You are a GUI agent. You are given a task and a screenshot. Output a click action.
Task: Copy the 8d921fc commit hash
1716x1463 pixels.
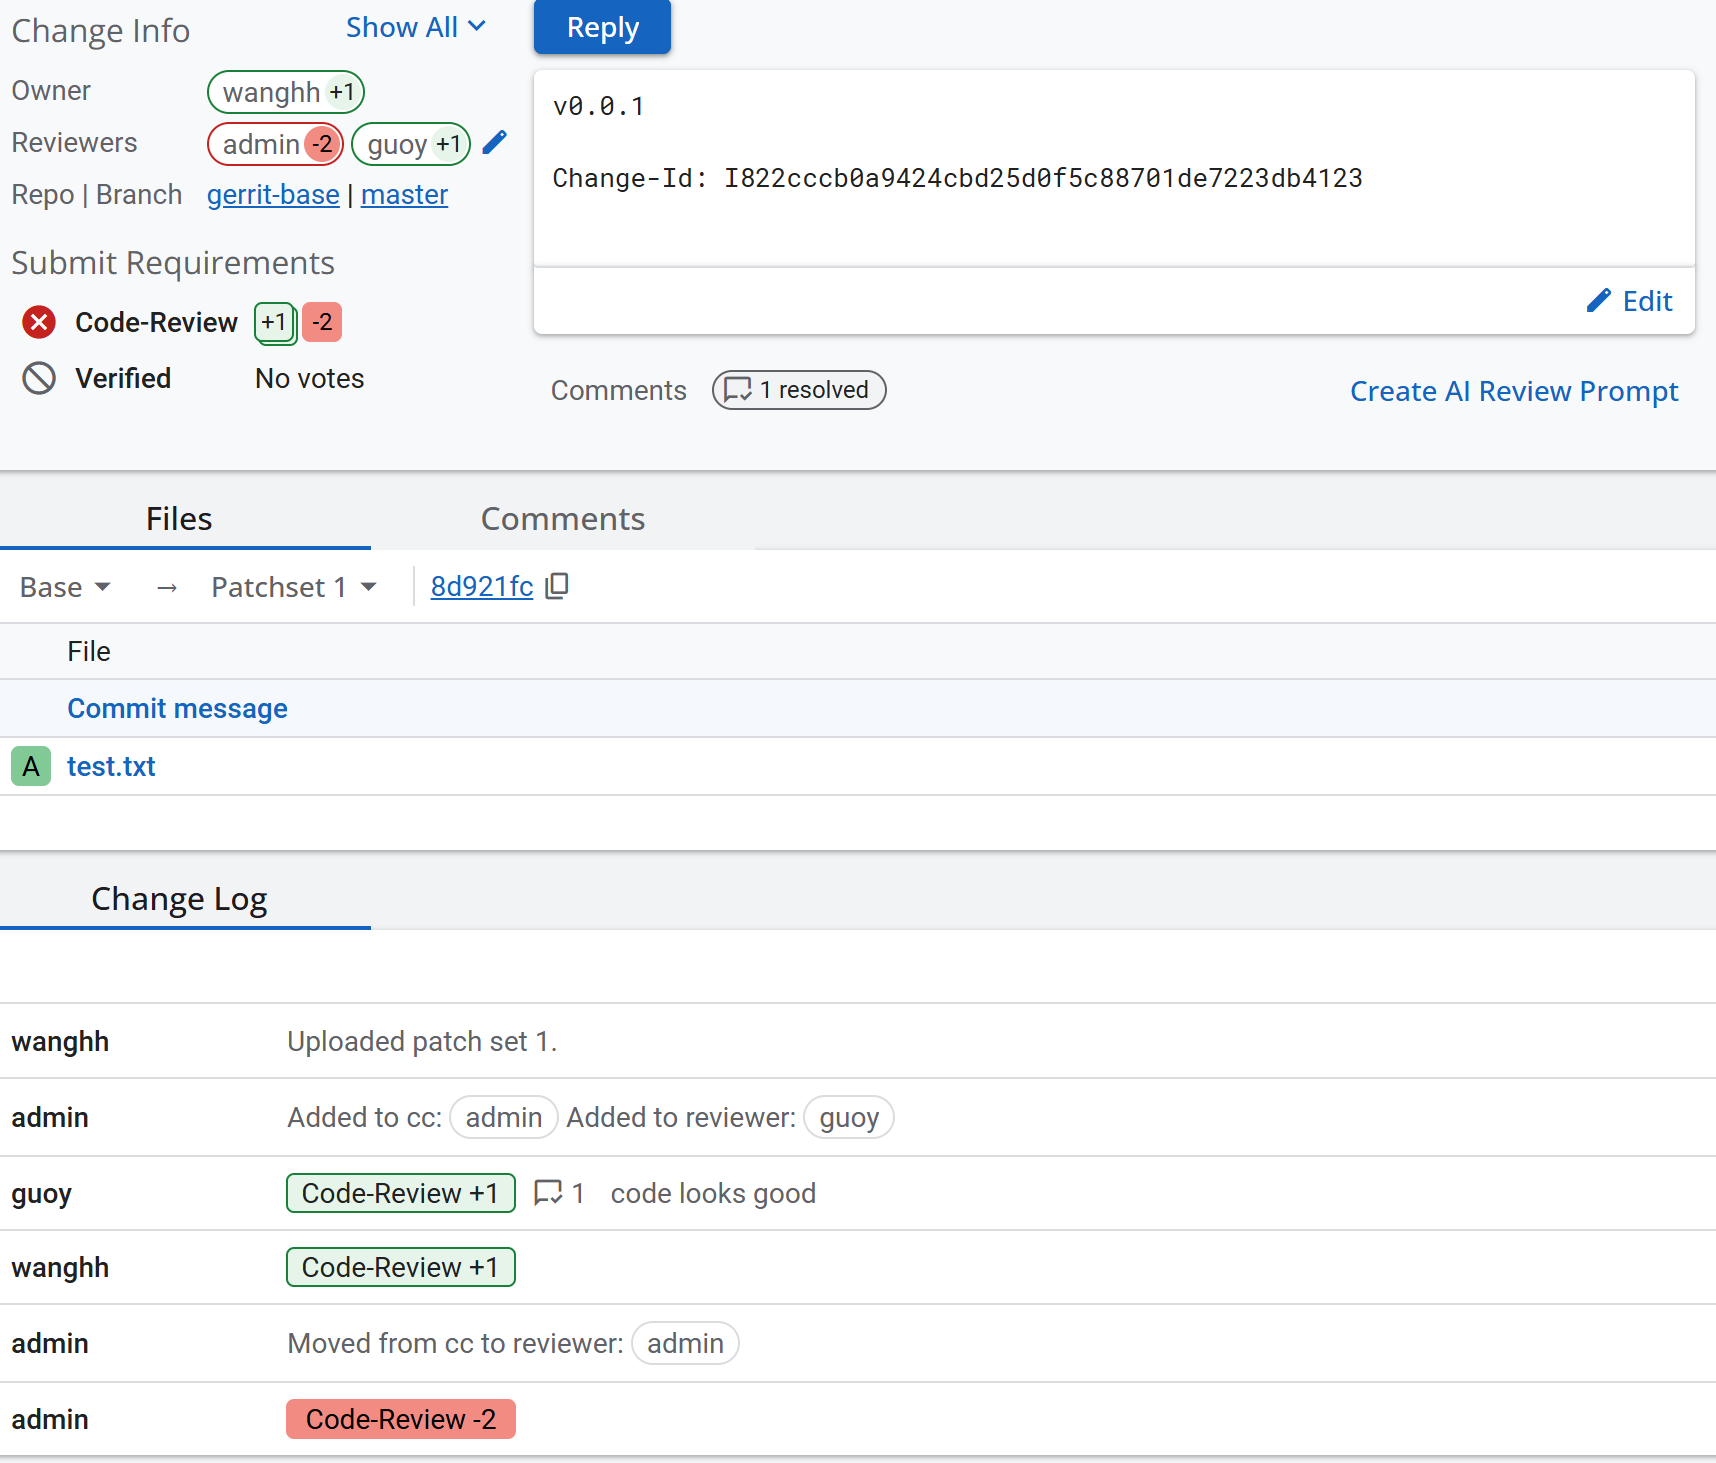tap(557, 586)
